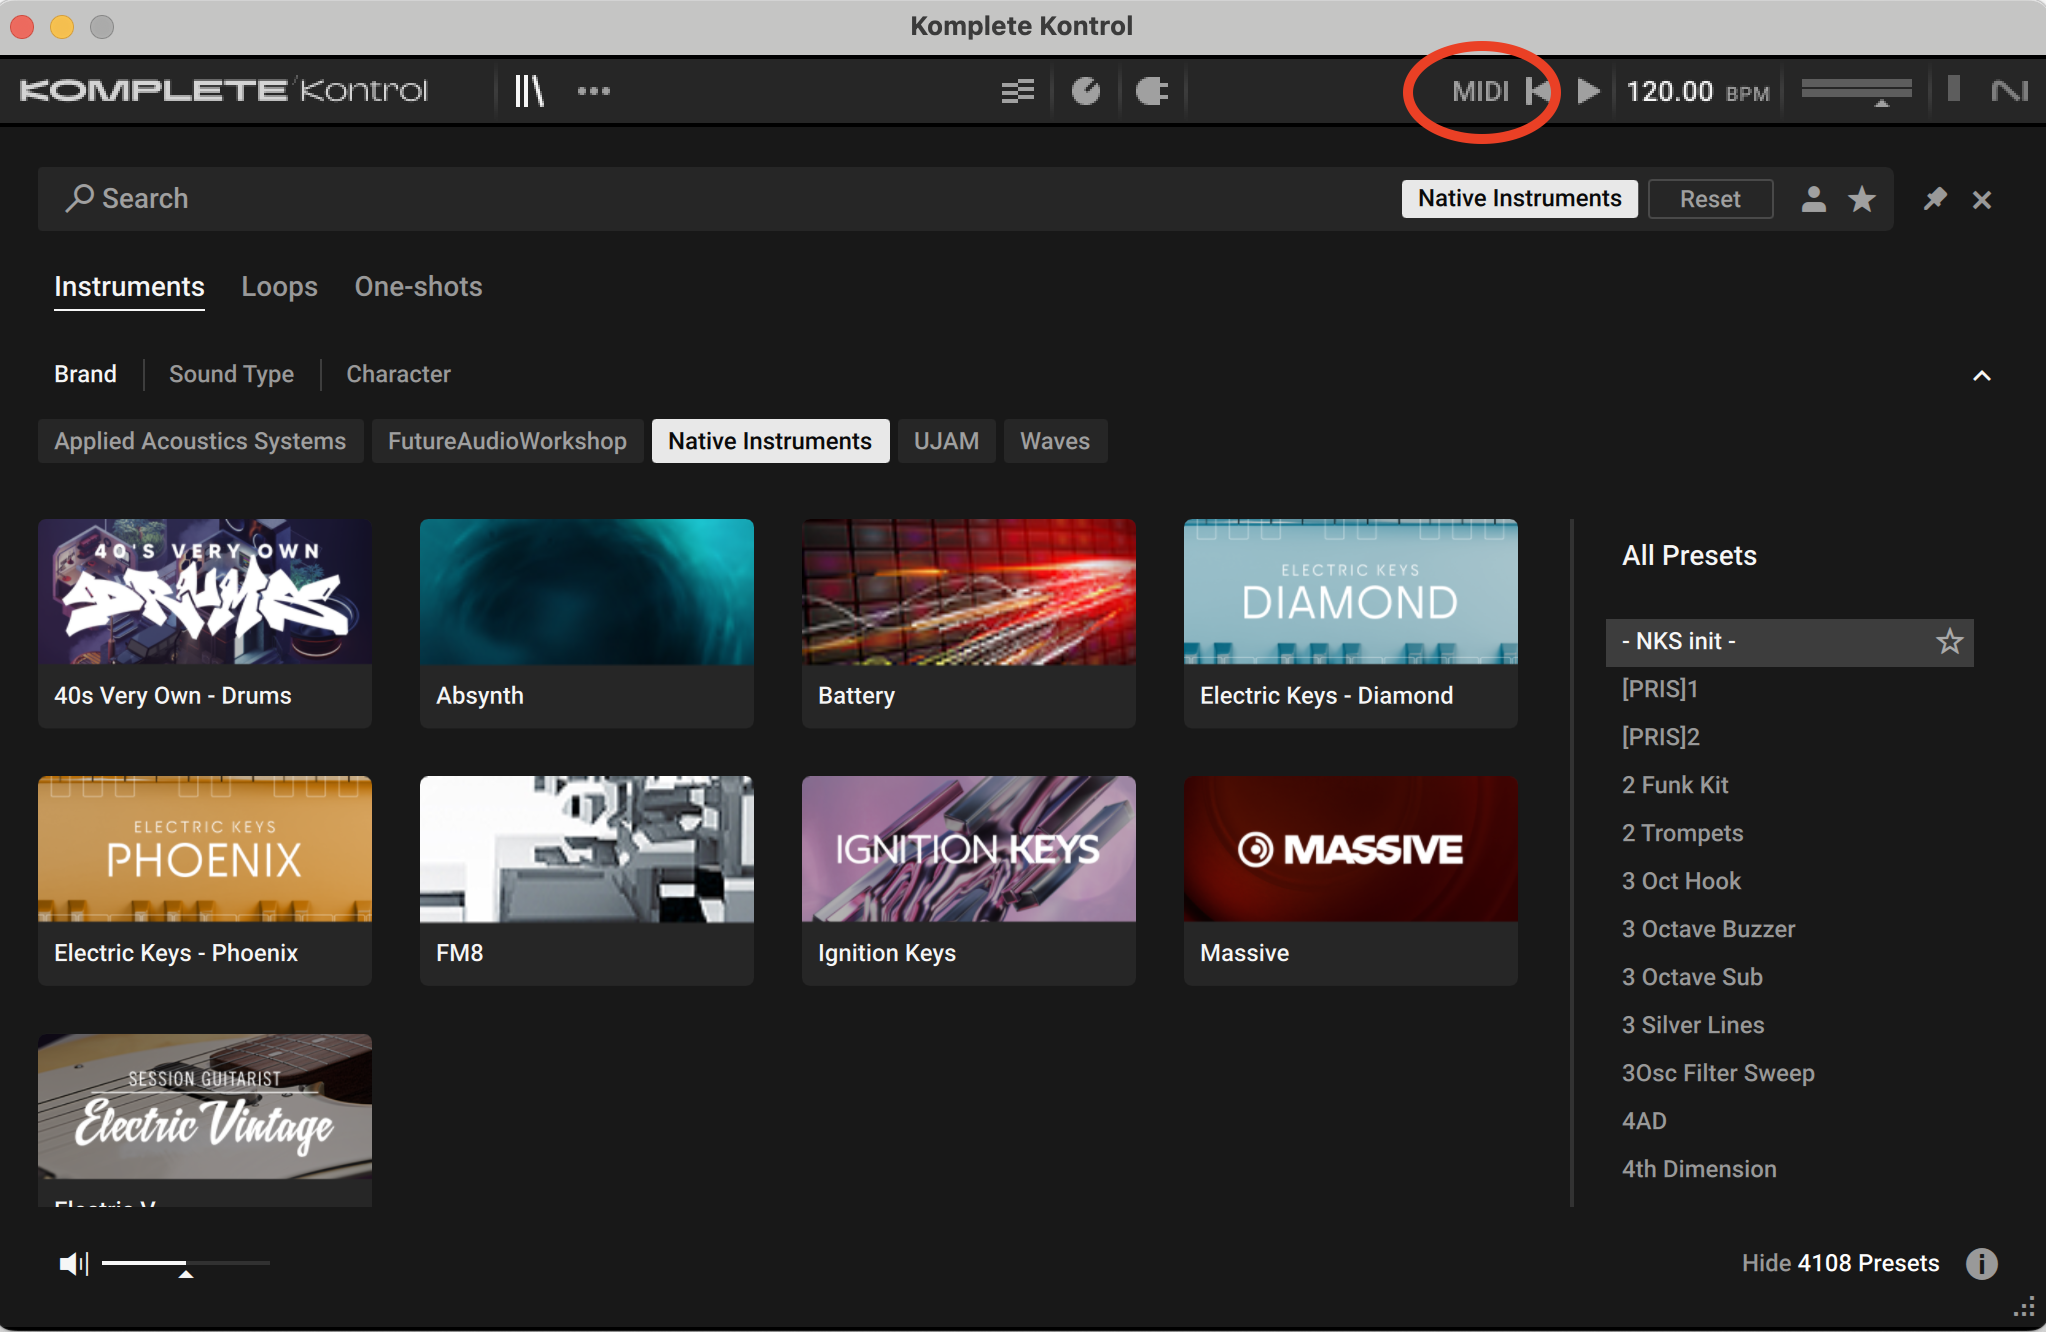Select the 4th Dimension preset

point(1790,1169)
